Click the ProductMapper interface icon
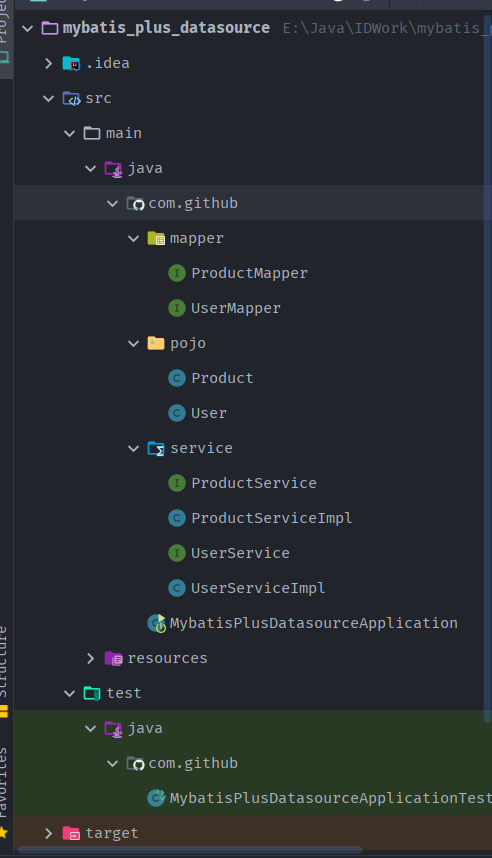This screenshot has height=858, width=492. click(x=176, y=273)
